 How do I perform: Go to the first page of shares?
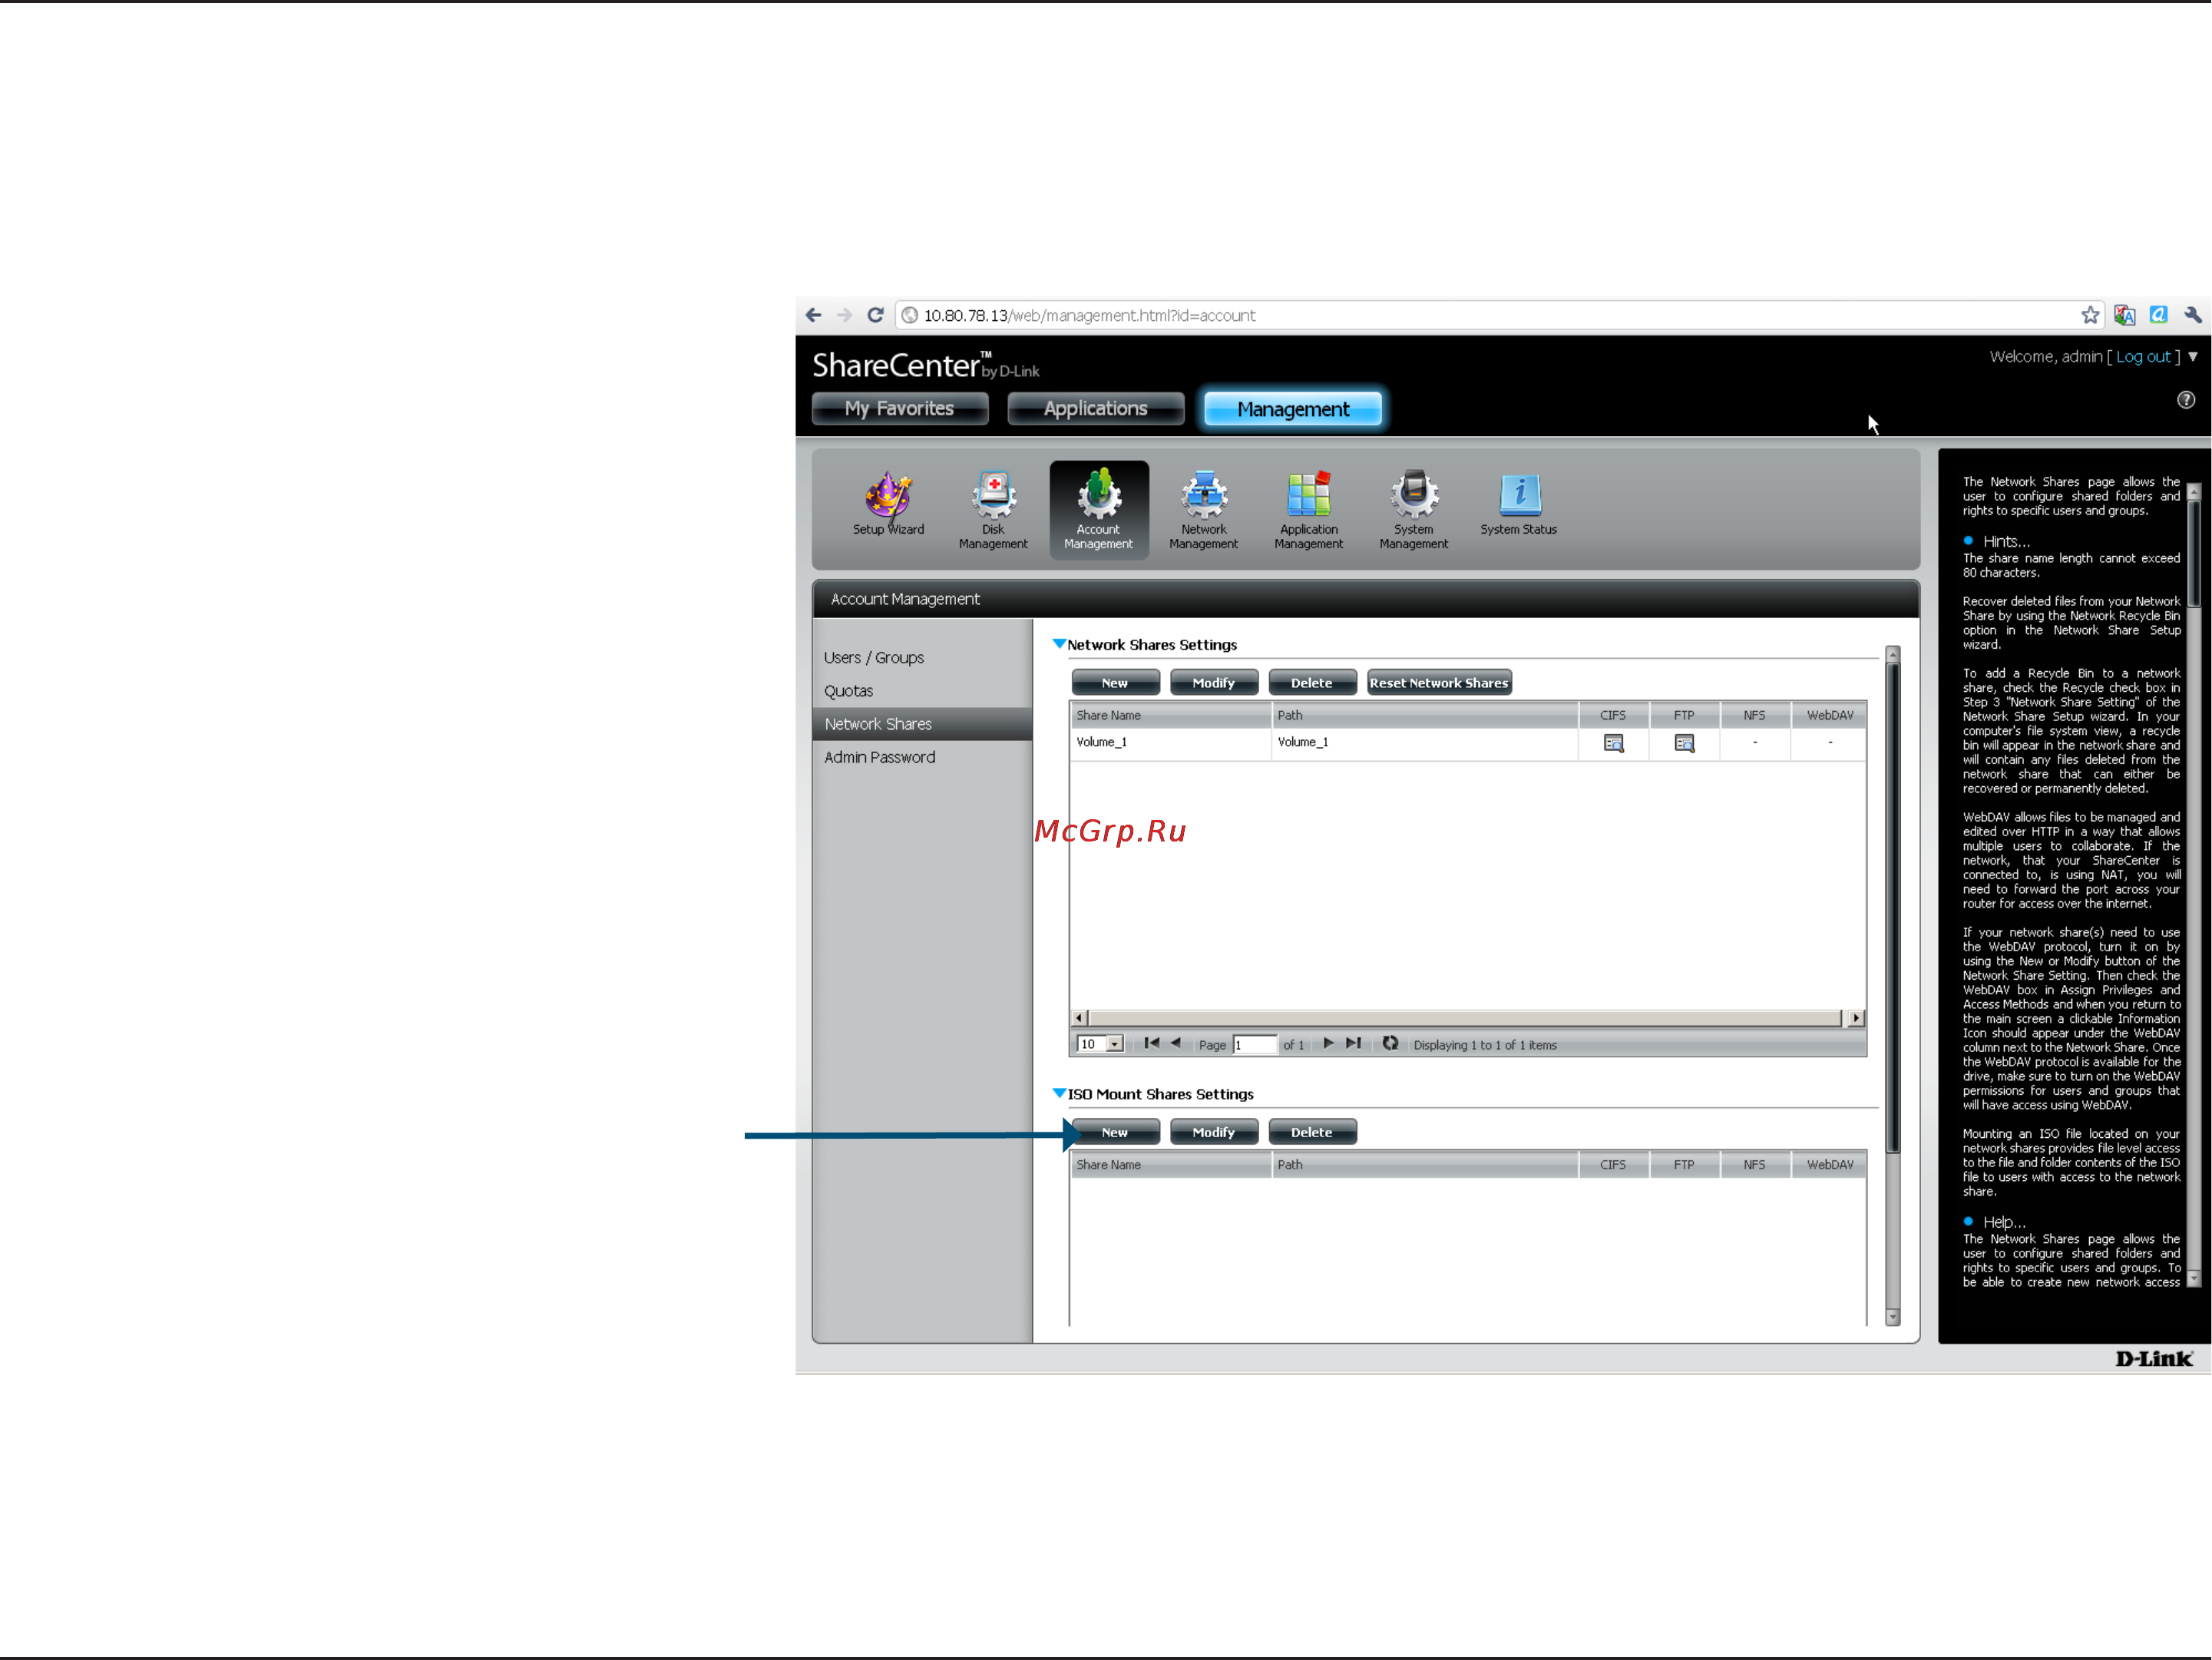tap(1151, 1043)
